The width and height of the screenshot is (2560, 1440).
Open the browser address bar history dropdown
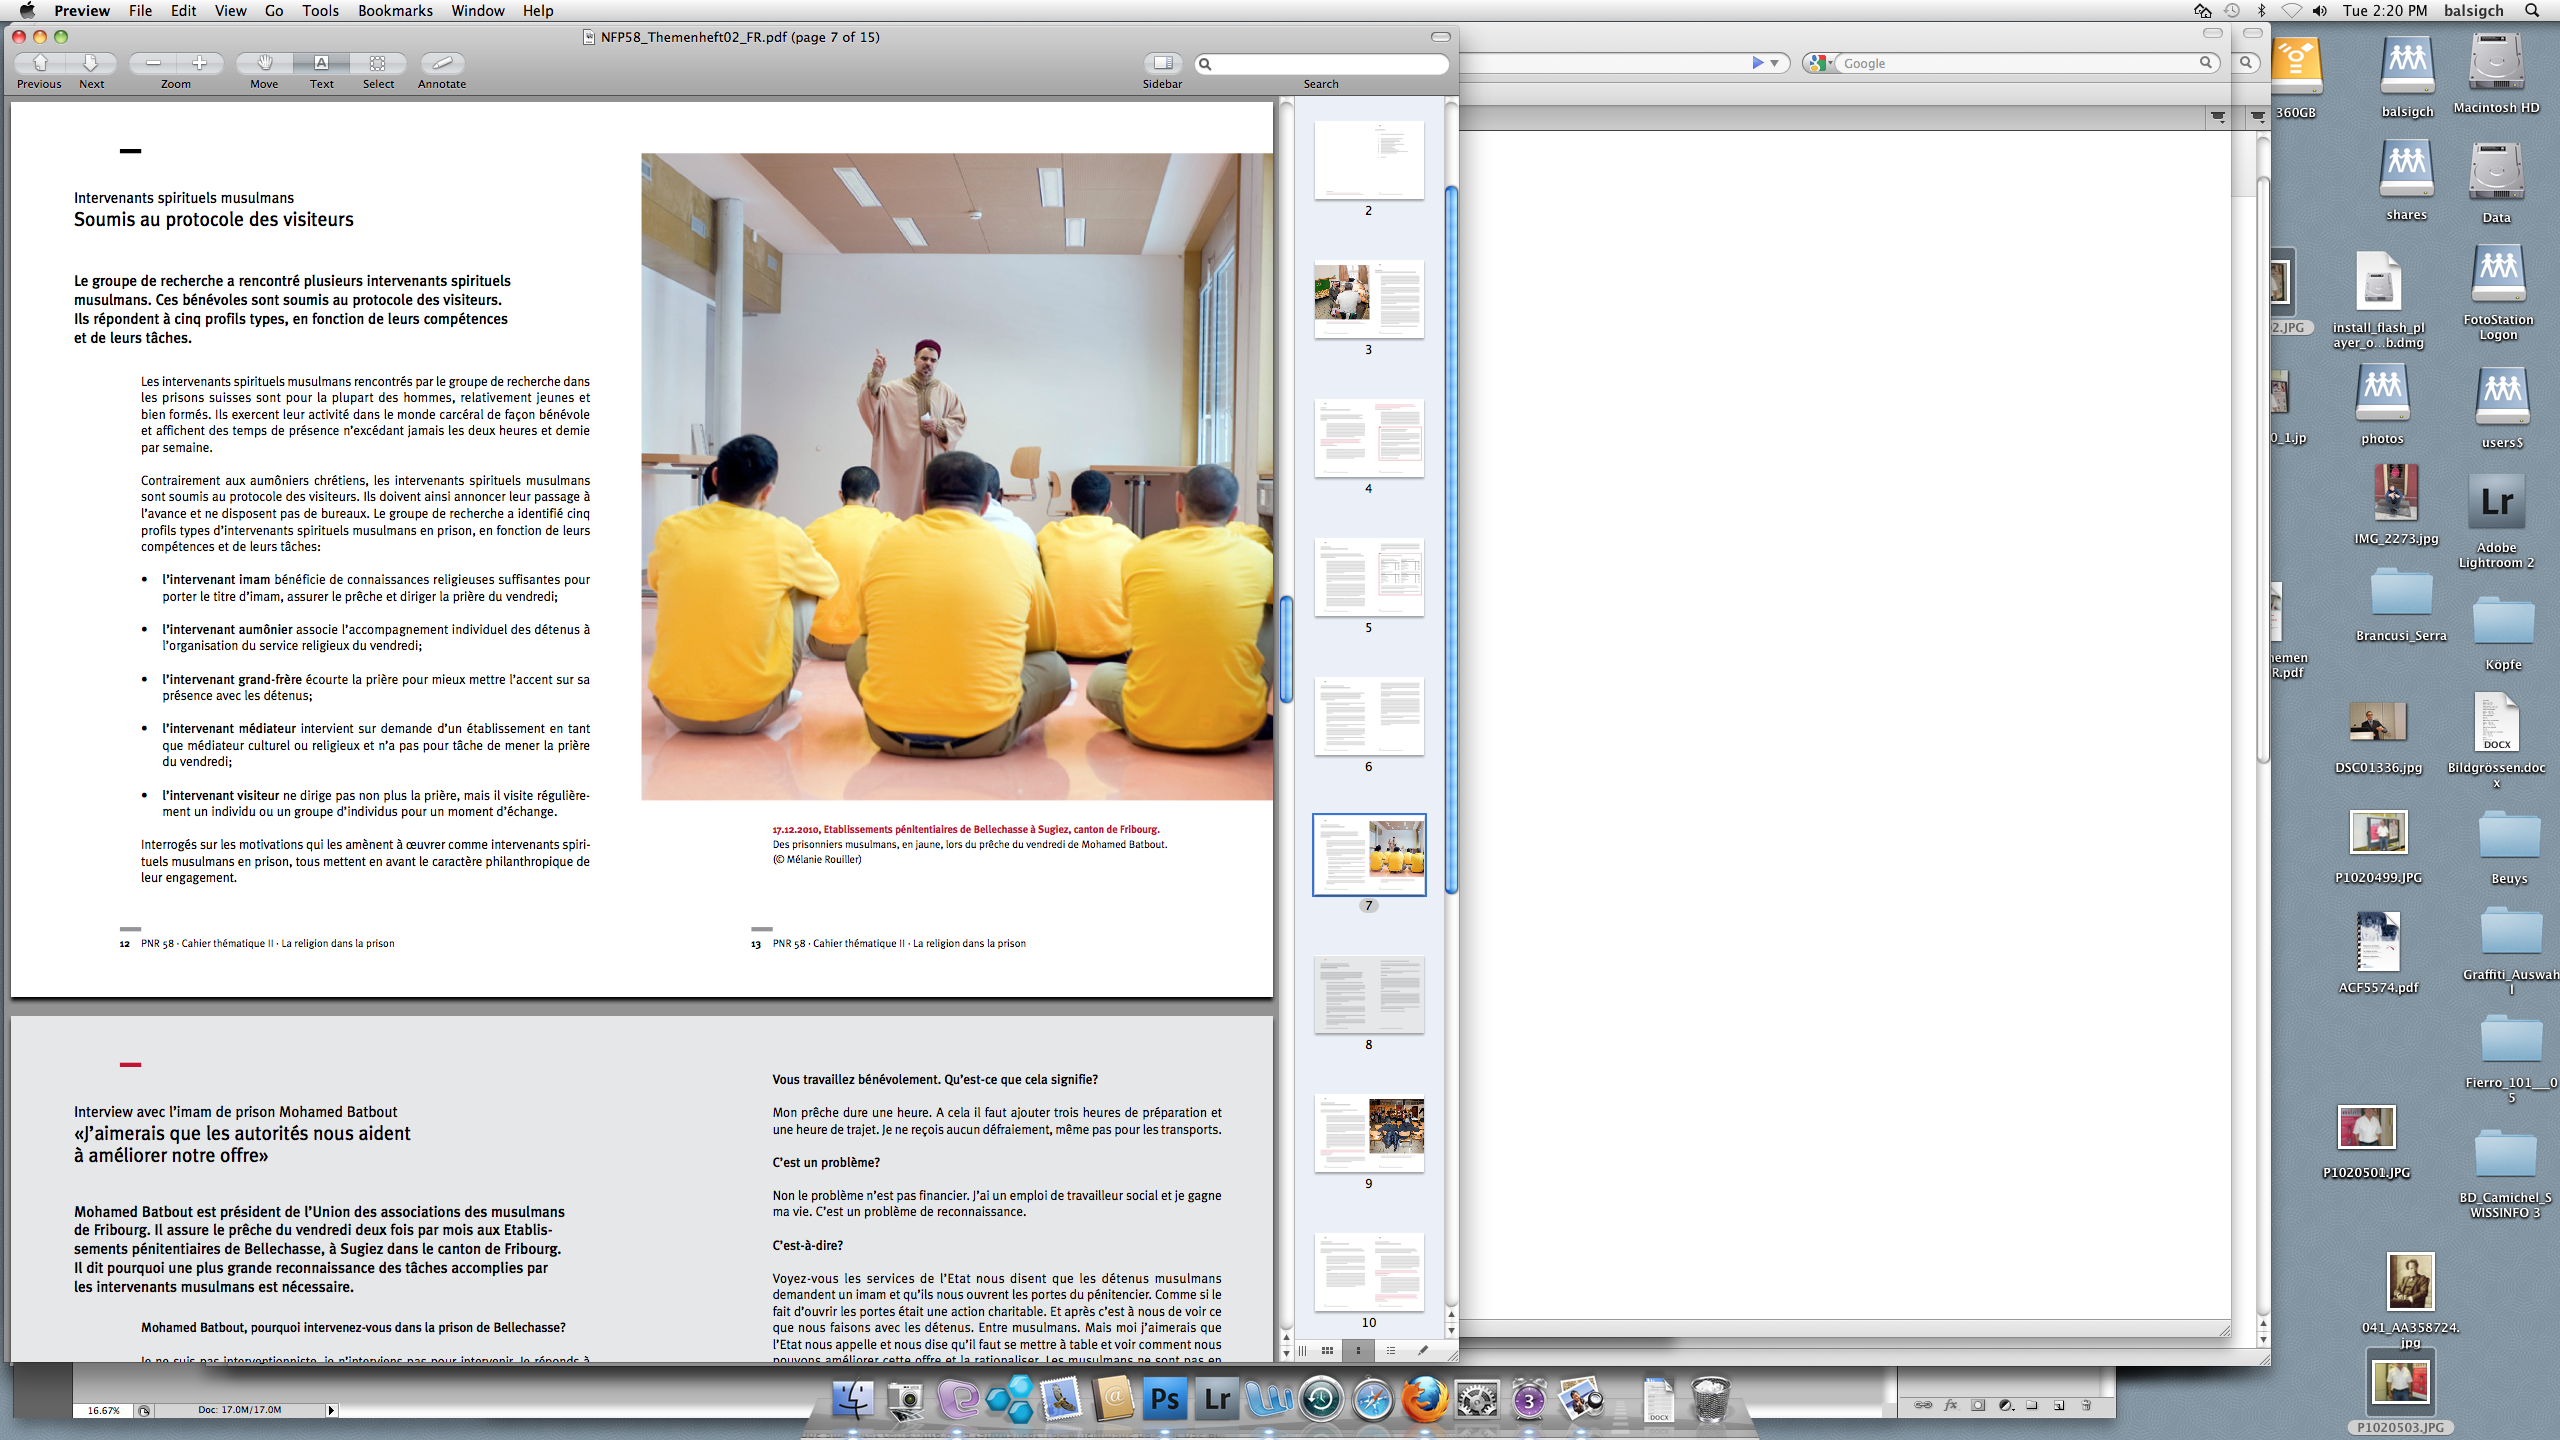click(x=1775, y=63)
